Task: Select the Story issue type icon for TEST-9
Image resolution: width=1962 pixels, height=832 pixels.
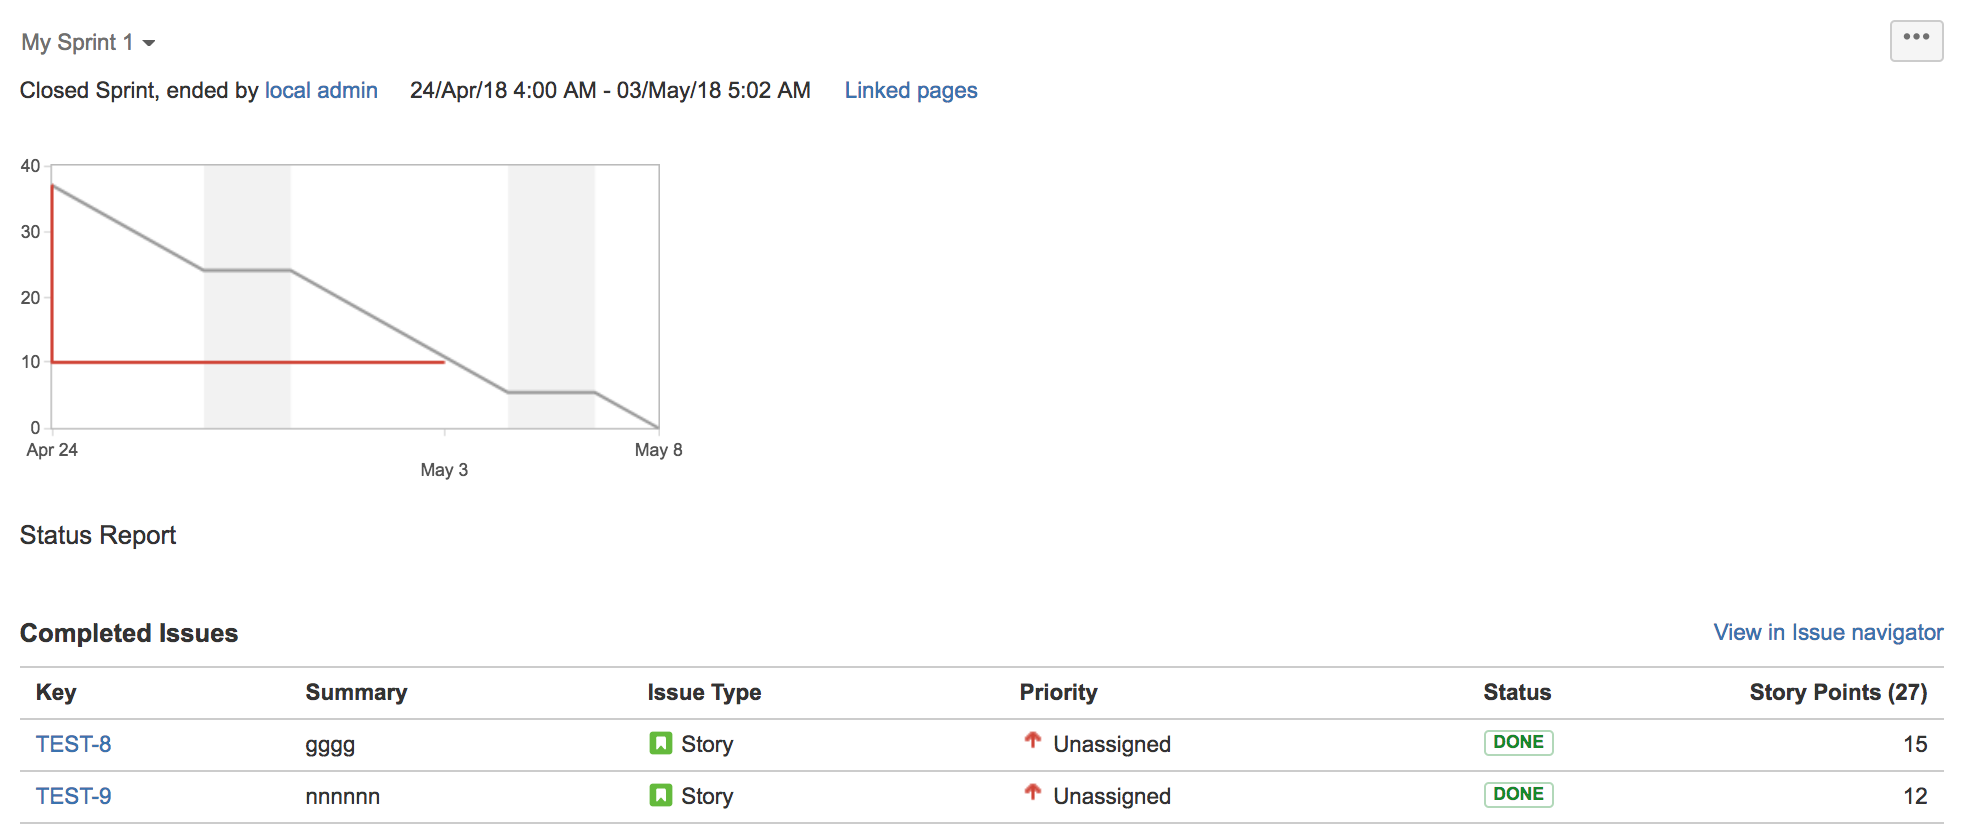Action: [x=660, y=795]
